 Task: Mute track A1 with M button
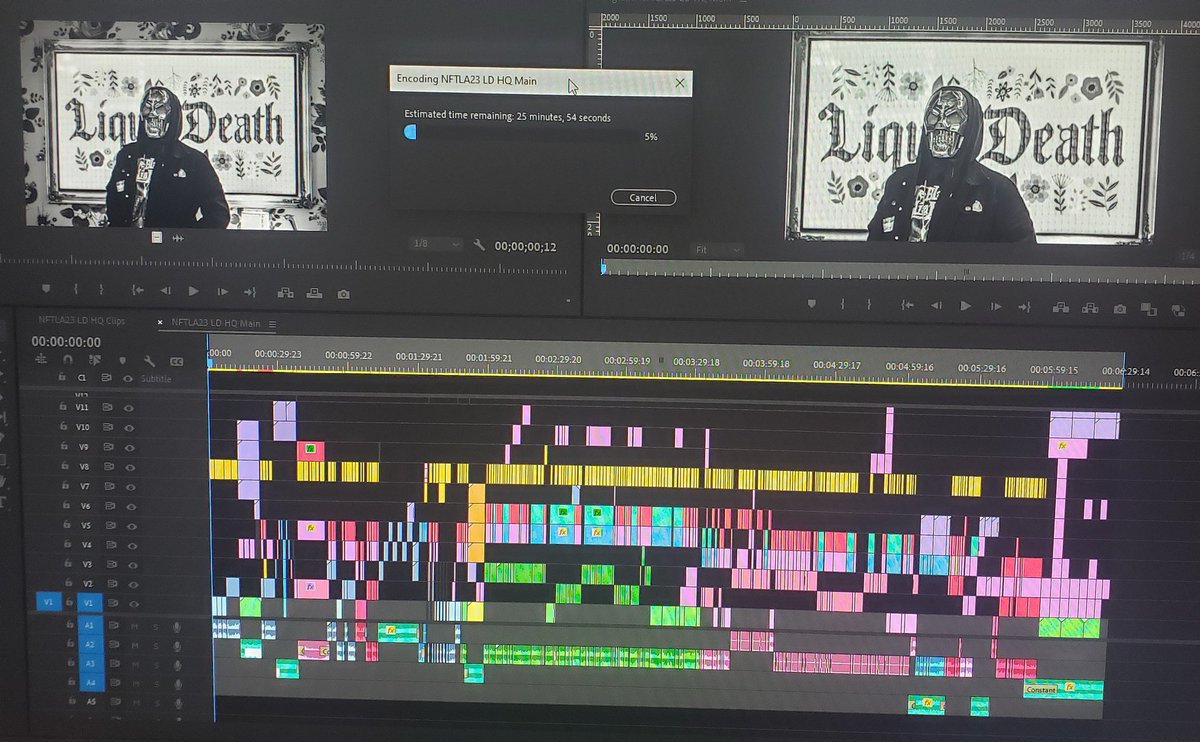pyautogui.click(x=135, y=627)
